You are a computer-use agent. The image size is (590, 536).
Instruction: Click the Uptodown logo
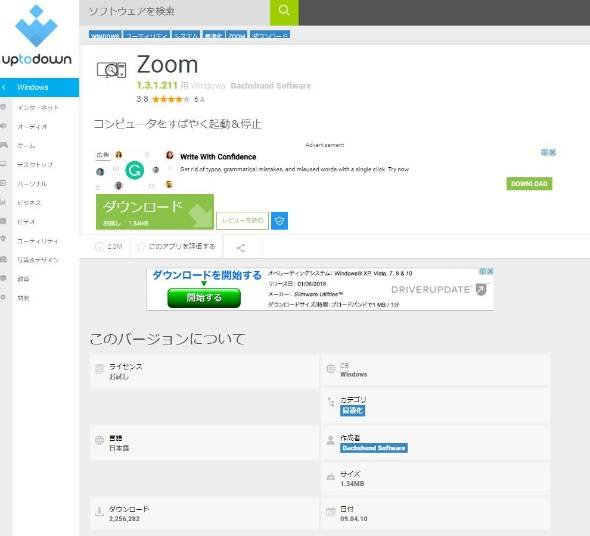point(36,36)
